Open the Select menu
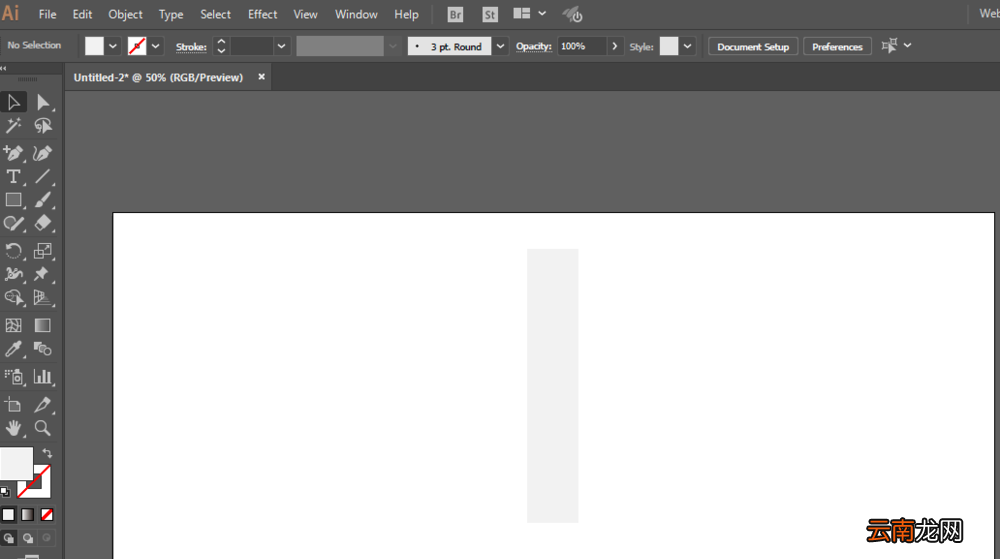 tap(216, 14)
